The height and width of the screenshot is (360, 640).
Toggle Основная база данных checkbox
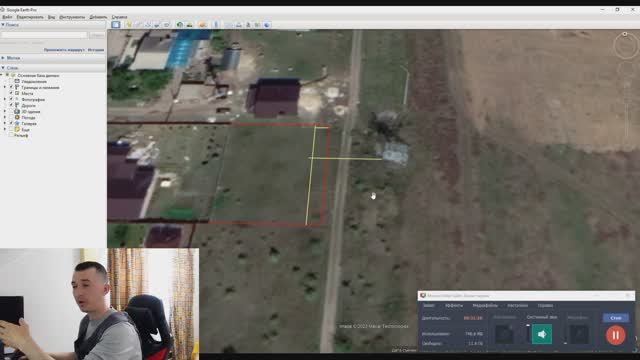pyautogui.click(x=7, y=75)
